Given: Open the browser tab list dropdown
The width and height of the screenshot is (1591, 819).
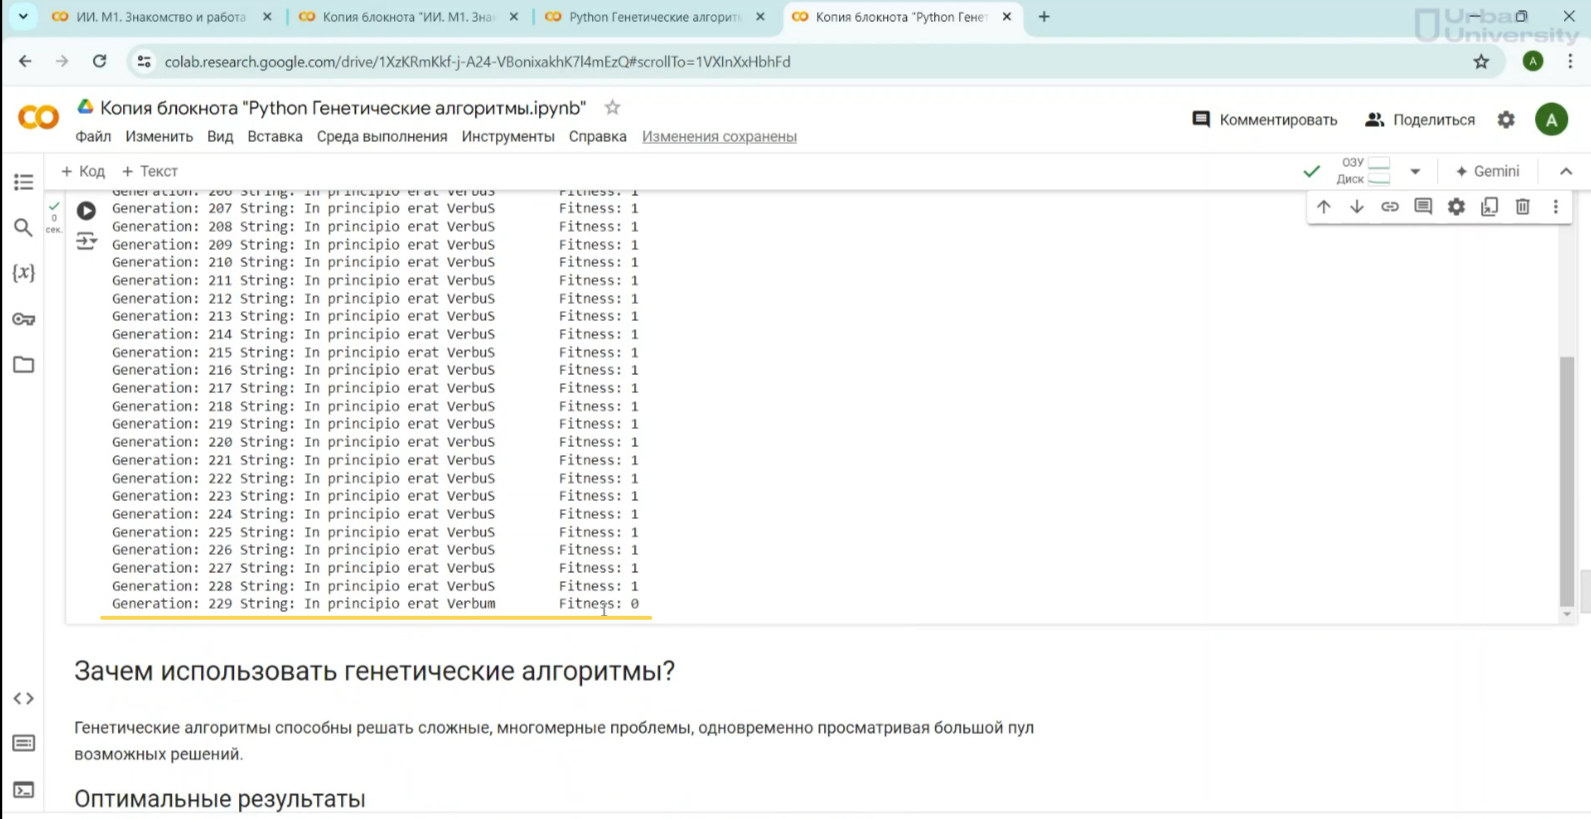Looking at the screenshot, I should point(23,17).
